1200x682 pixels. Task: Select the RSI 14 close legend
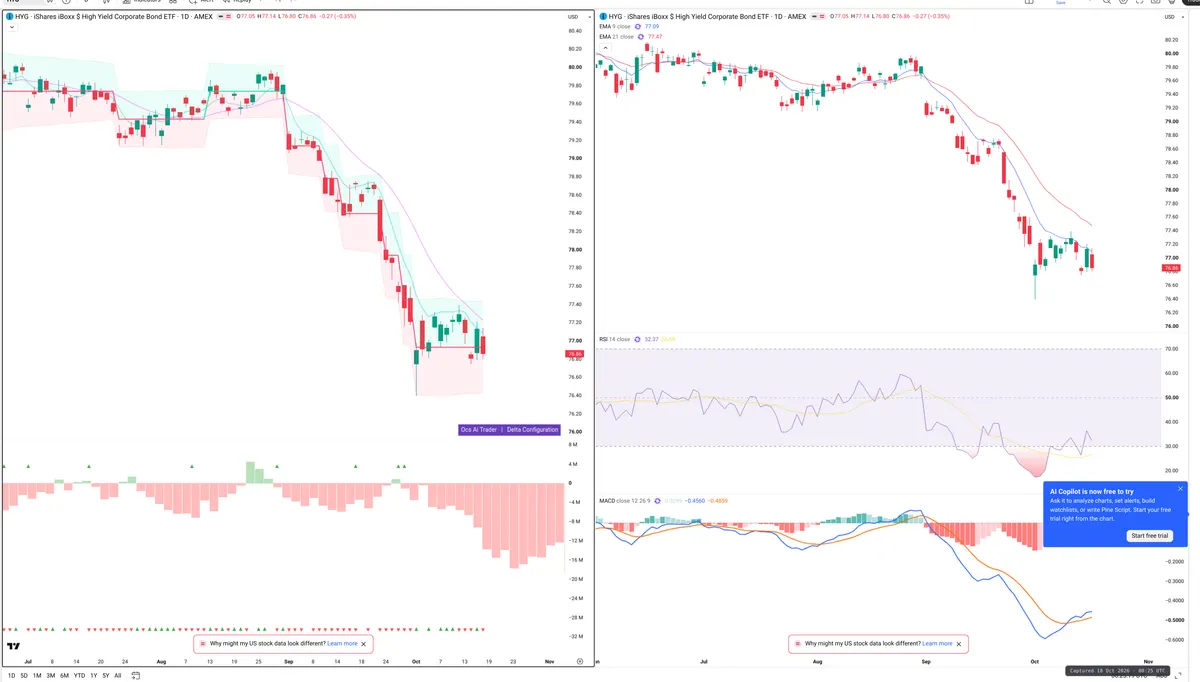614,339
